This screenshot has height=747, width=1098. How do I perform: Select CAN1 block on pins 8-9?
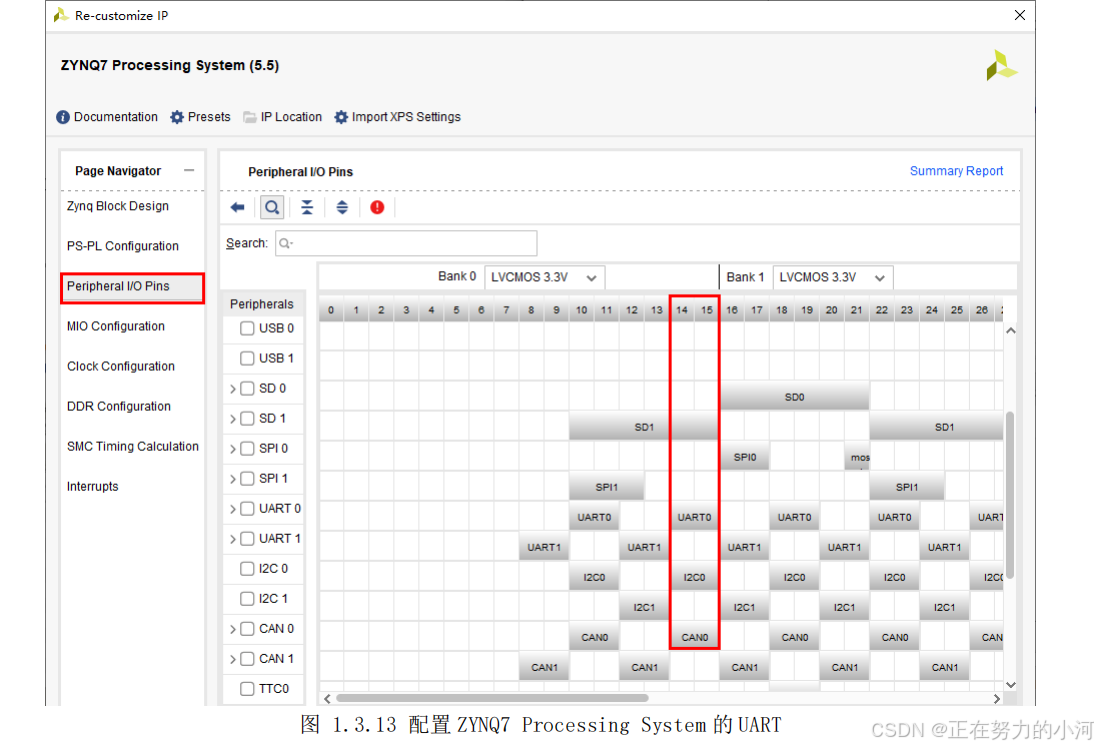[x=543, y=667]
